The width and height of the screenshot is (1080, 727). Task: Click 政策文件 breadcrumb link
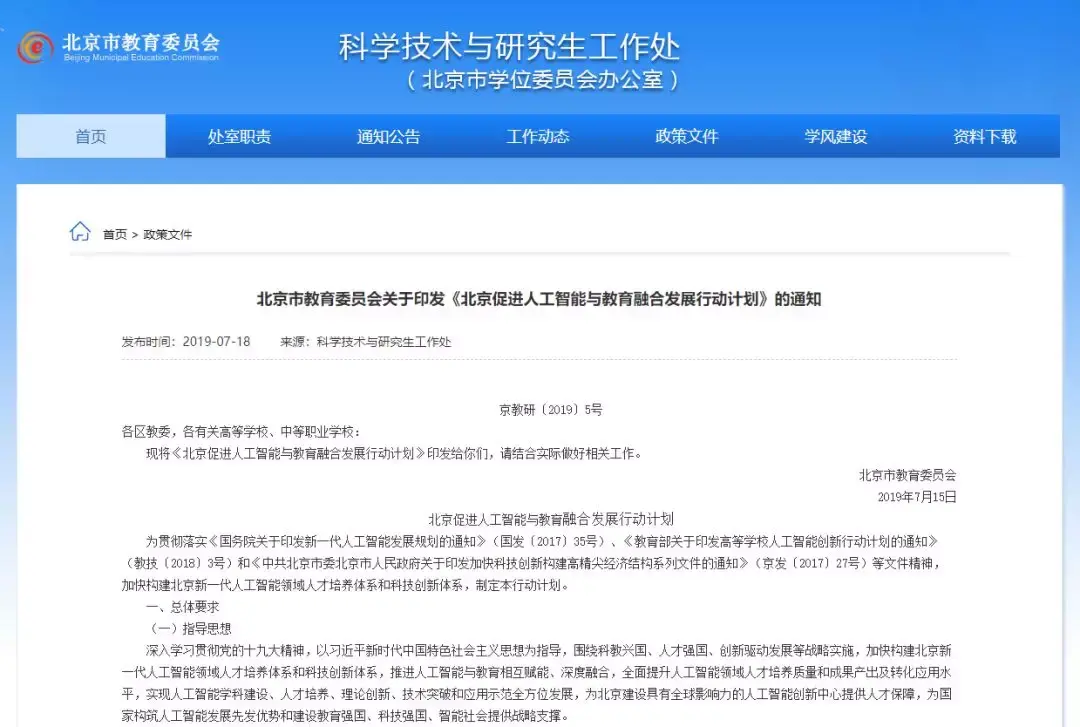pyautogui.click(x=167, y=235)
